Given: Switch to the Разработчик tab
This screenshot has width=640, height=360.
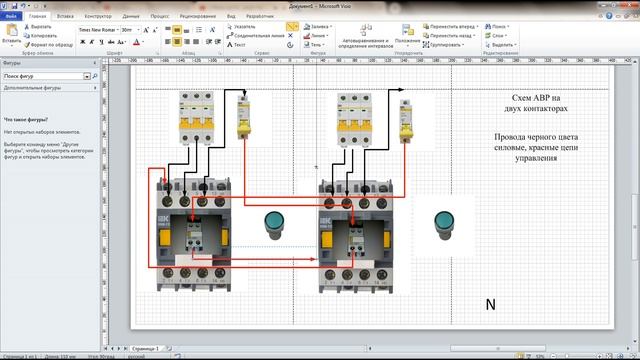Looking at the screenshot, I should [260, 16].
